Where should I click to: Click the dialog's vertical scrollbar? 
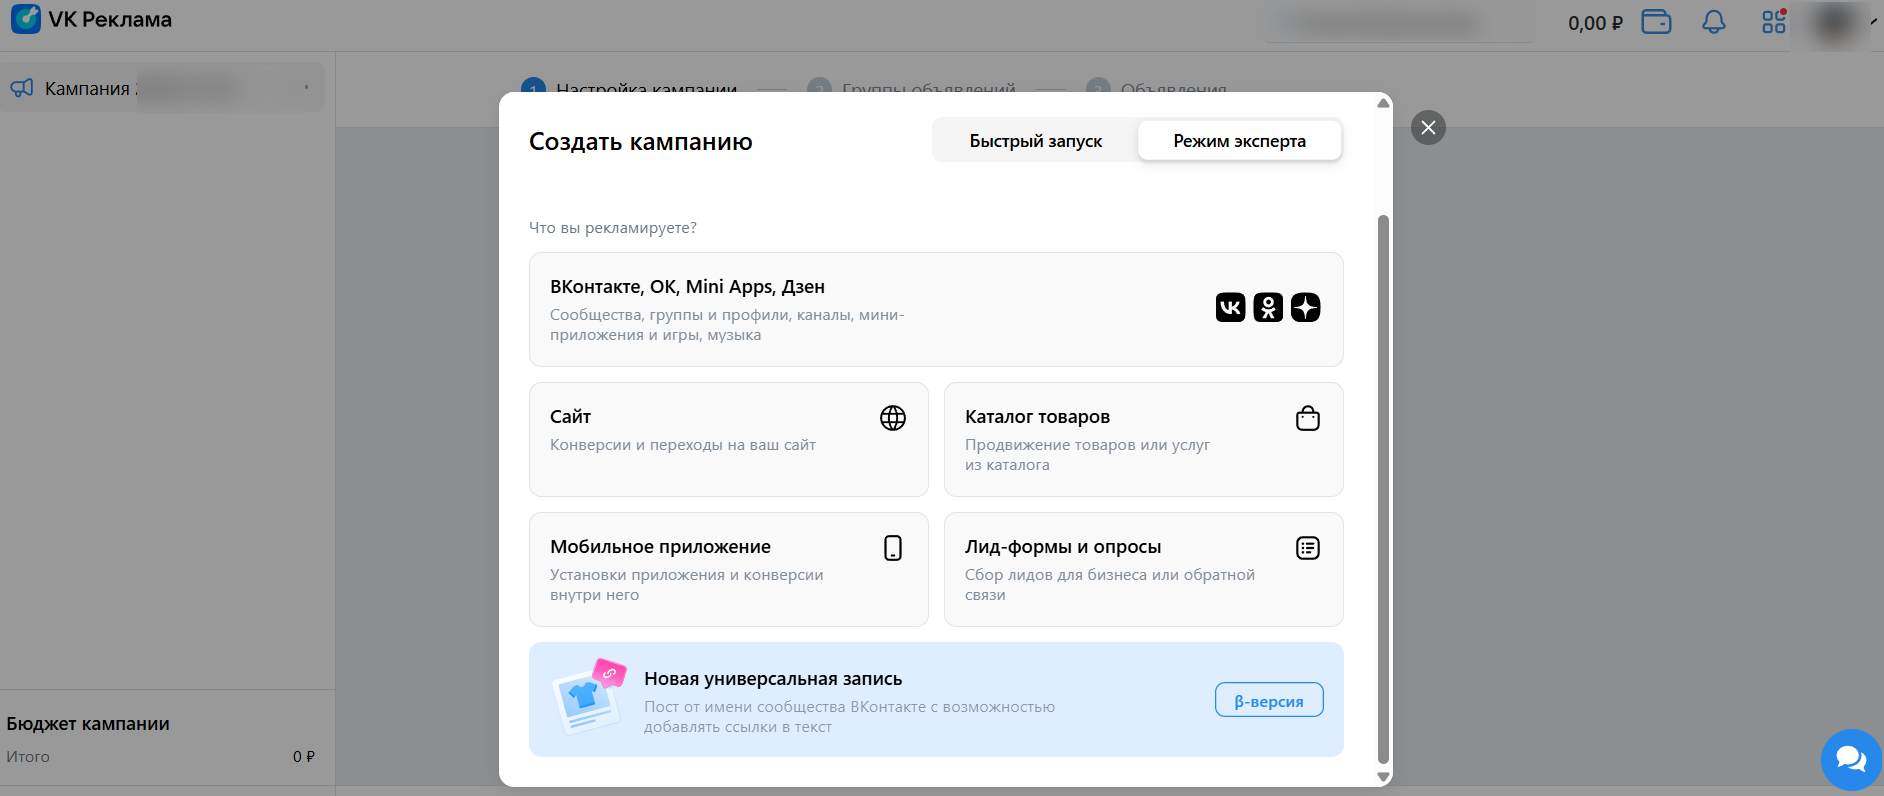pyautogui.click(x=1383, y=488)
